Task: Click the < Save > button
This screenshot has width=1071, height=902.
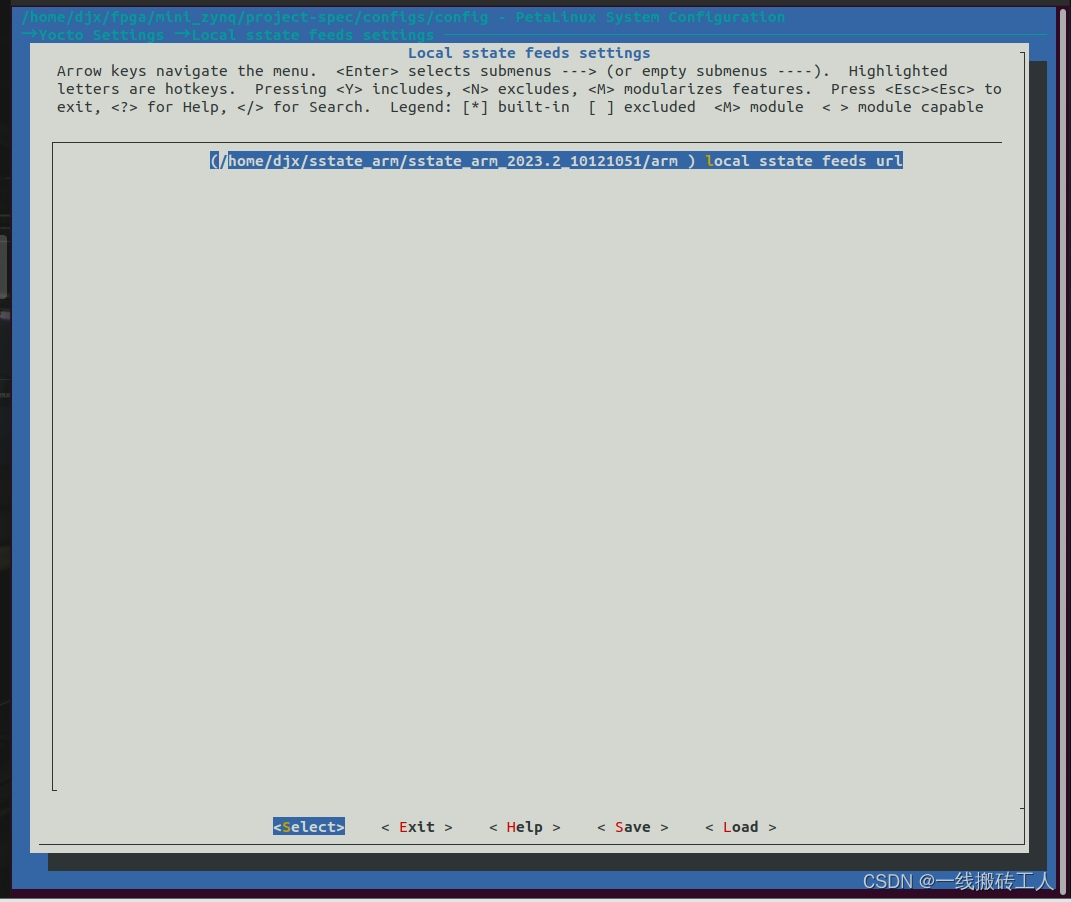Action: point(632,826)
